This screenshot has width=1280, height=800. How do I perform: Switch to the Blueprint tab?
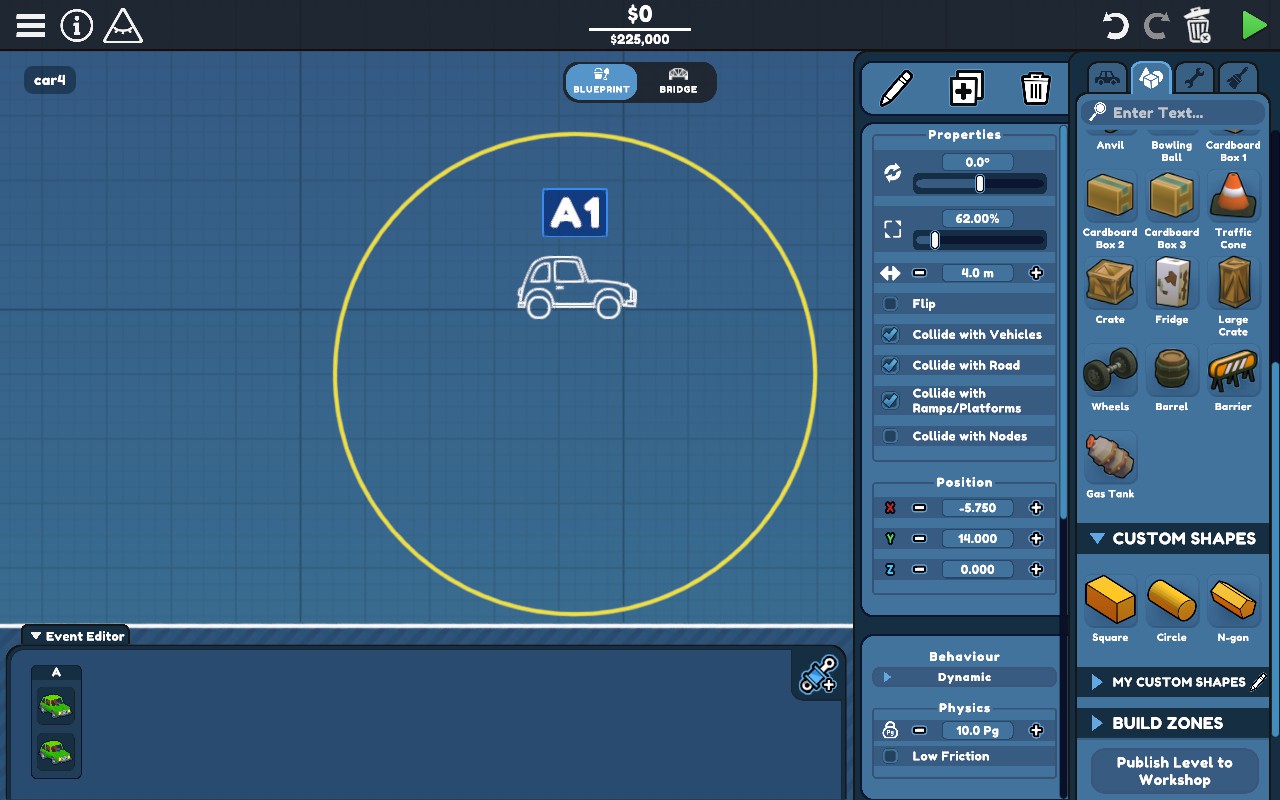click(x=601, y=81)
